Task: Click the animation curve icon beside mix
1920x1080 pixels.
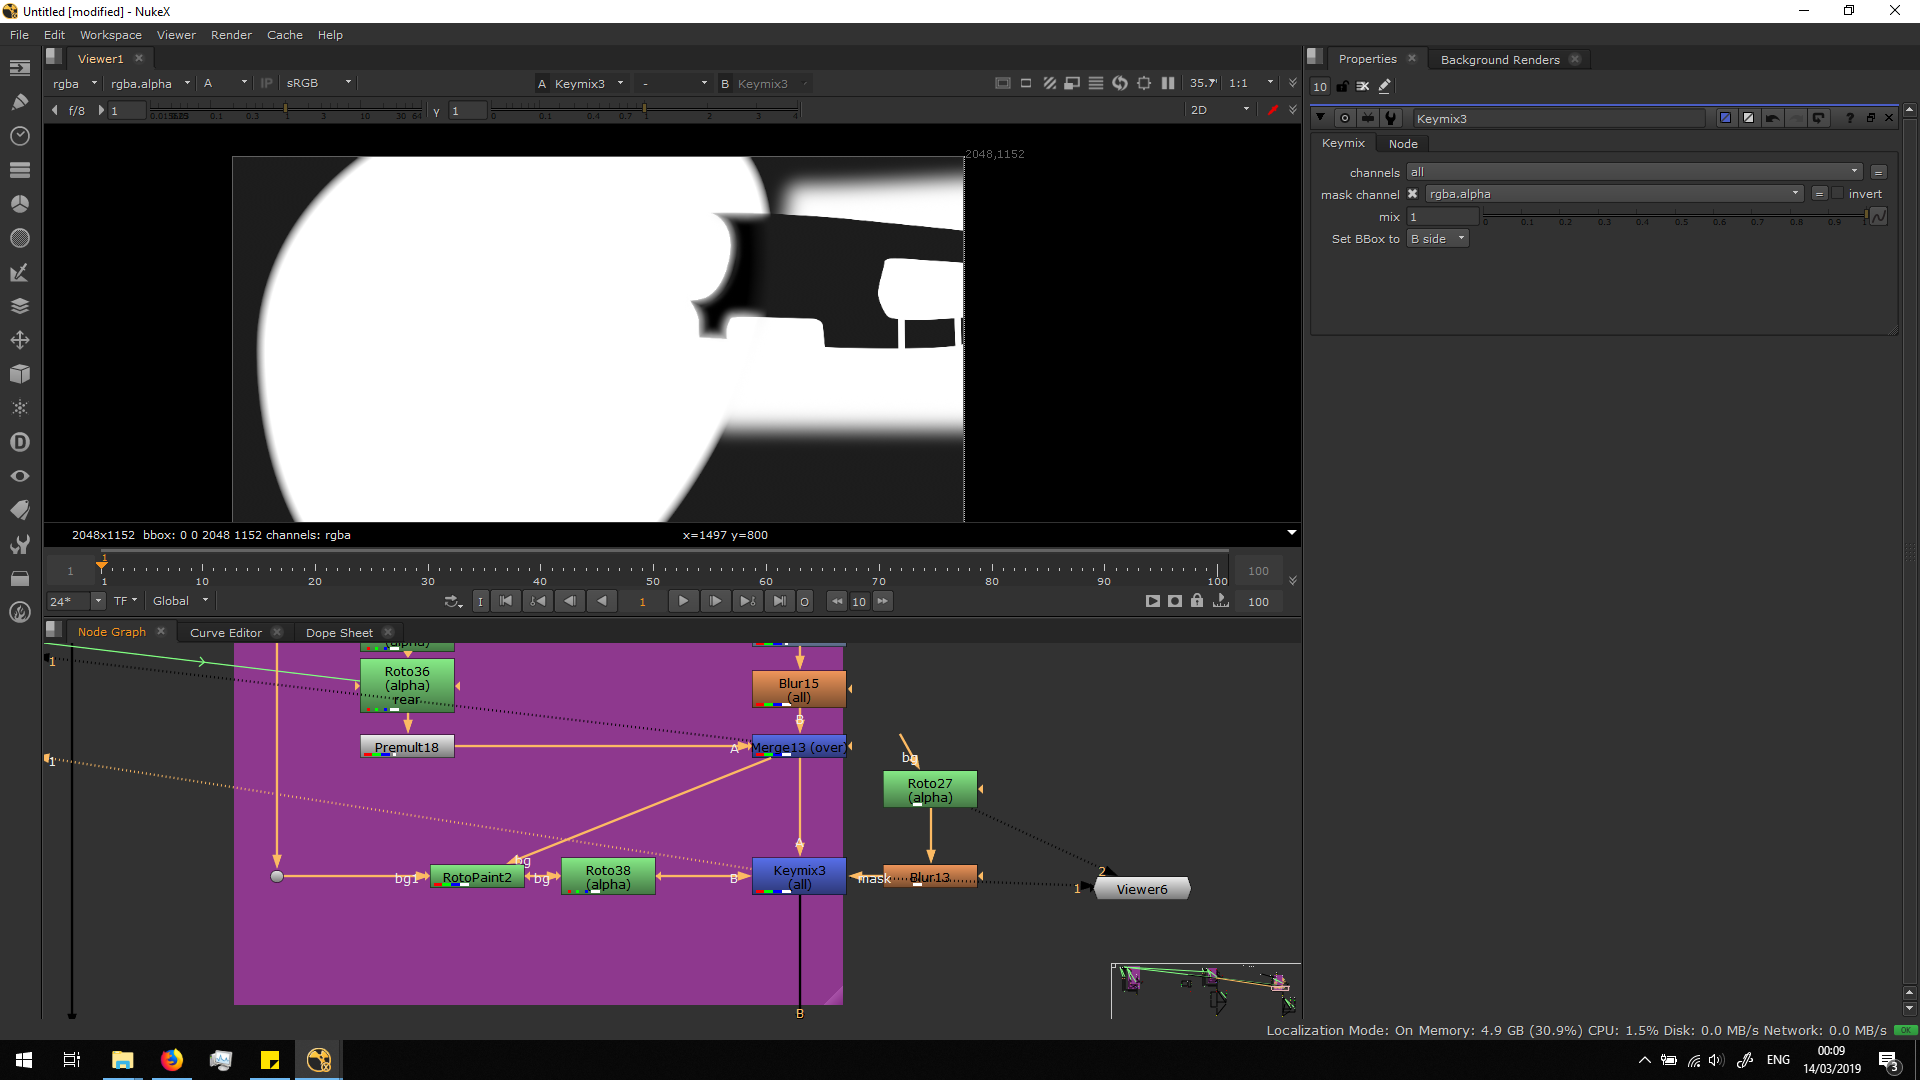Action: click(1879, 217)
